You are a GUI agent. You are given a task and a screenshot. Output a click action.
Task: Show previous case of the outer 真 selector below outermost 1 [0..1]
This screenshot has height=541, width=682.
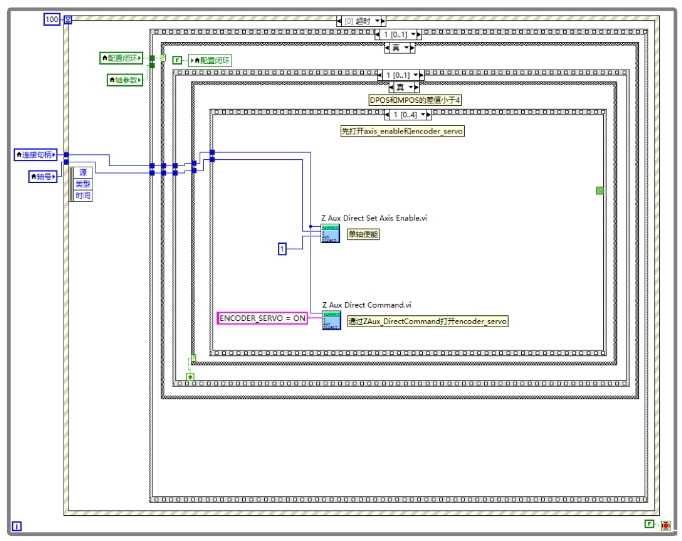[387, 48]
